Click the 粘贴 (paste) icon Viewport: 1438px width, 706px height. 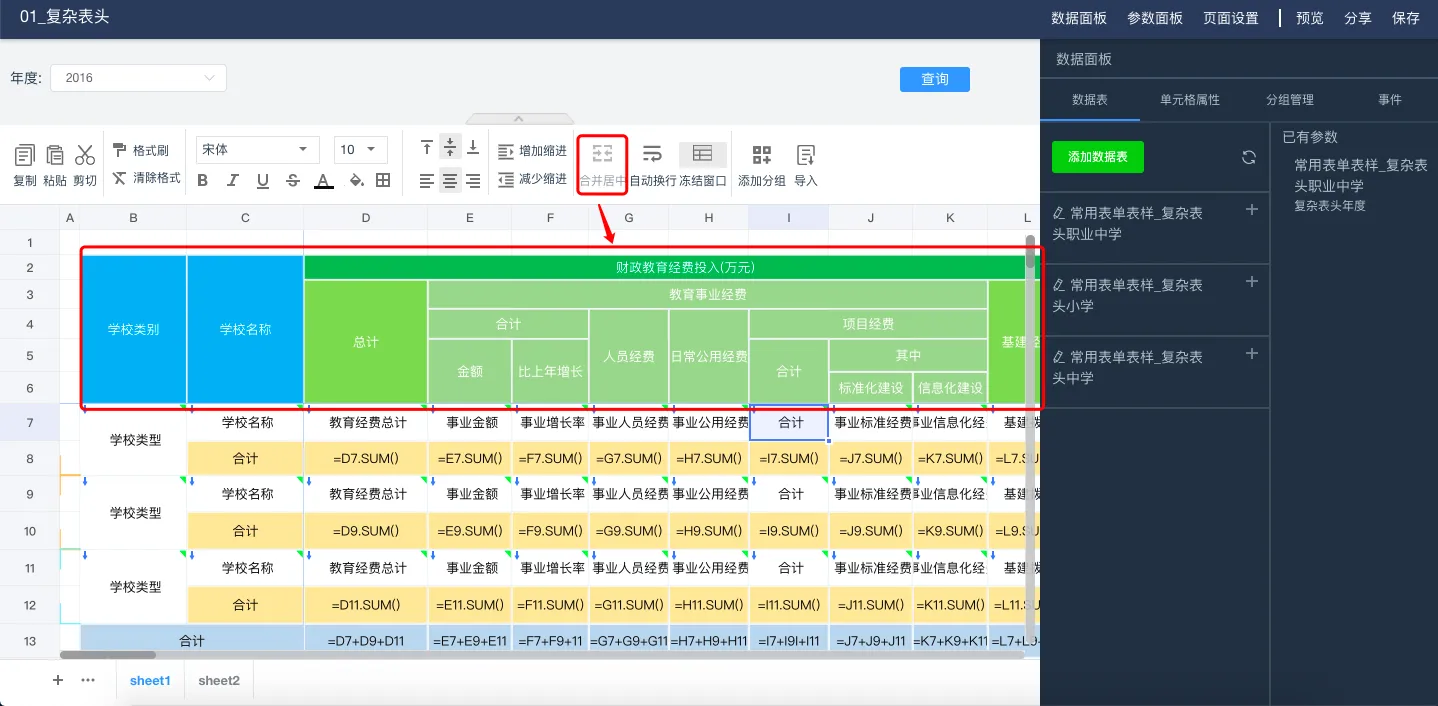pos(55,155)
